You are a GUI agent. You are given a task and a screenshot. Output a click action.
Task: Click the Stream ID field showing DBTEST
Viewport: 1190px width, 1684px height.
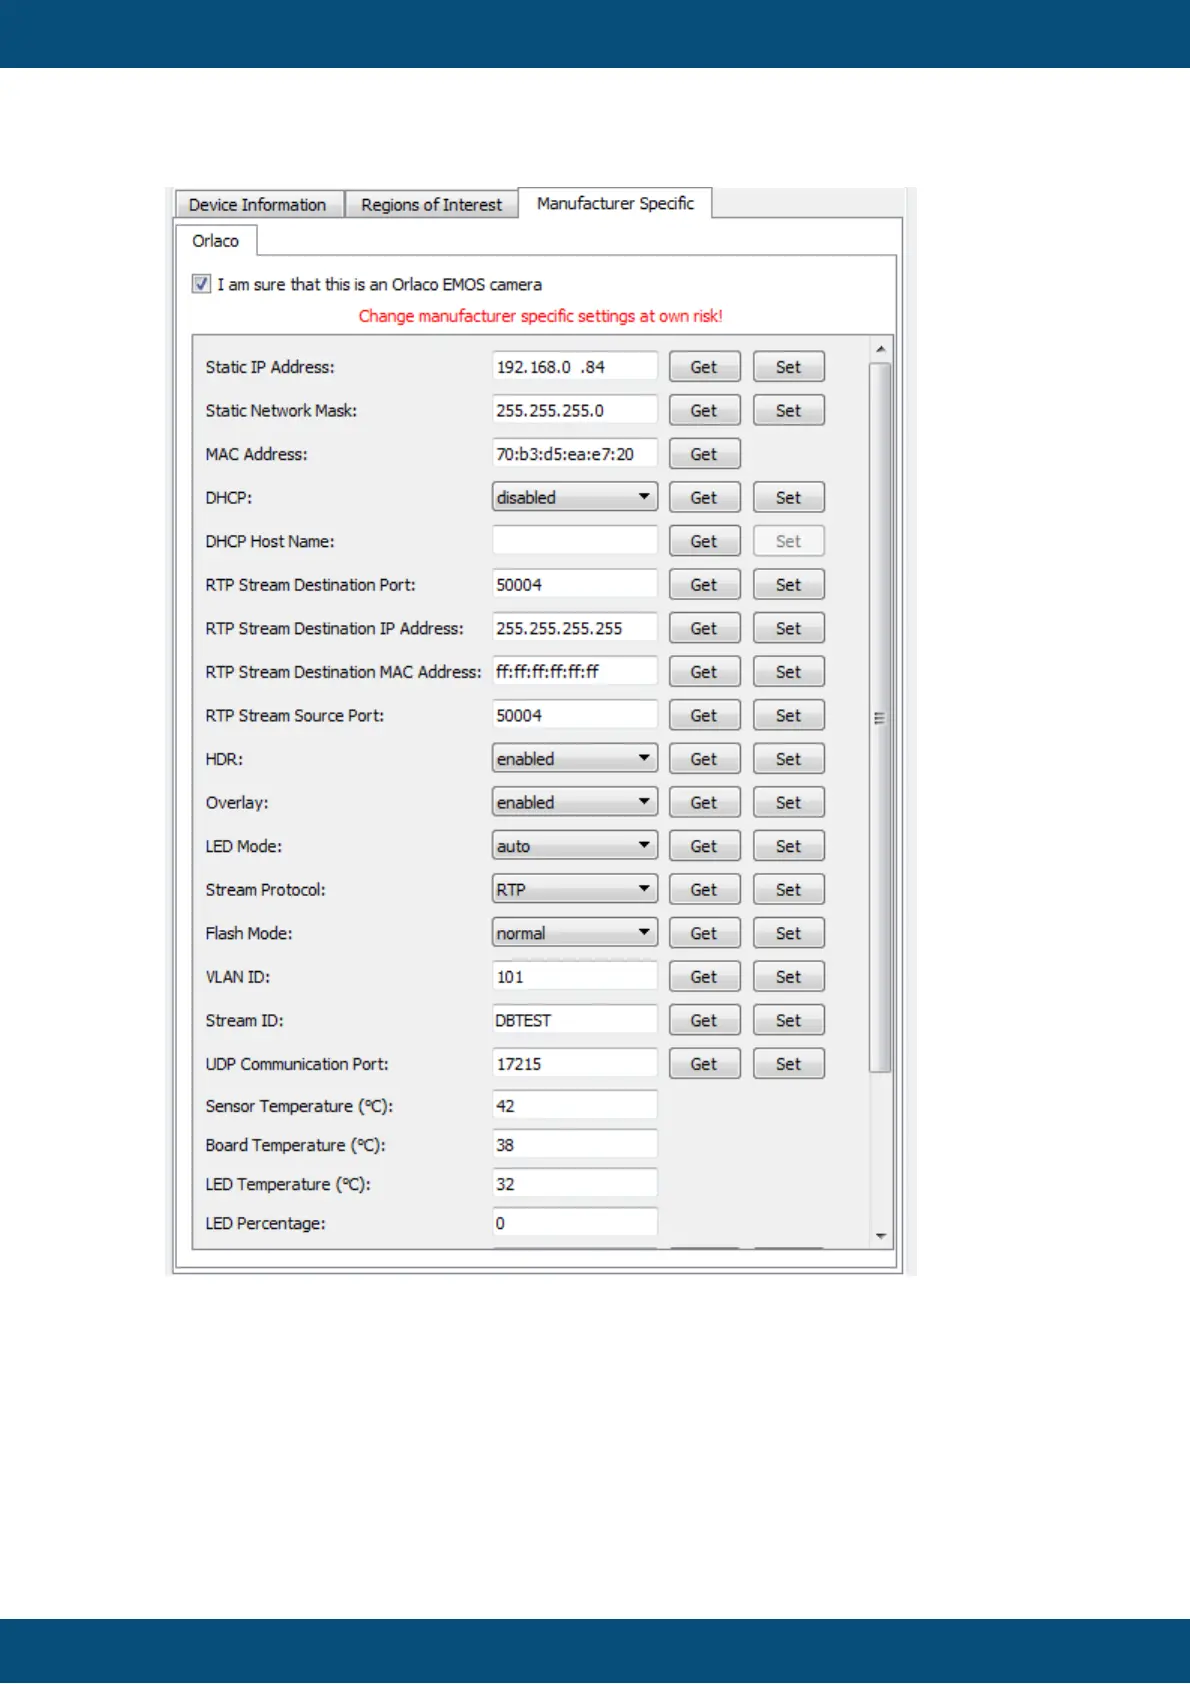575,1020
